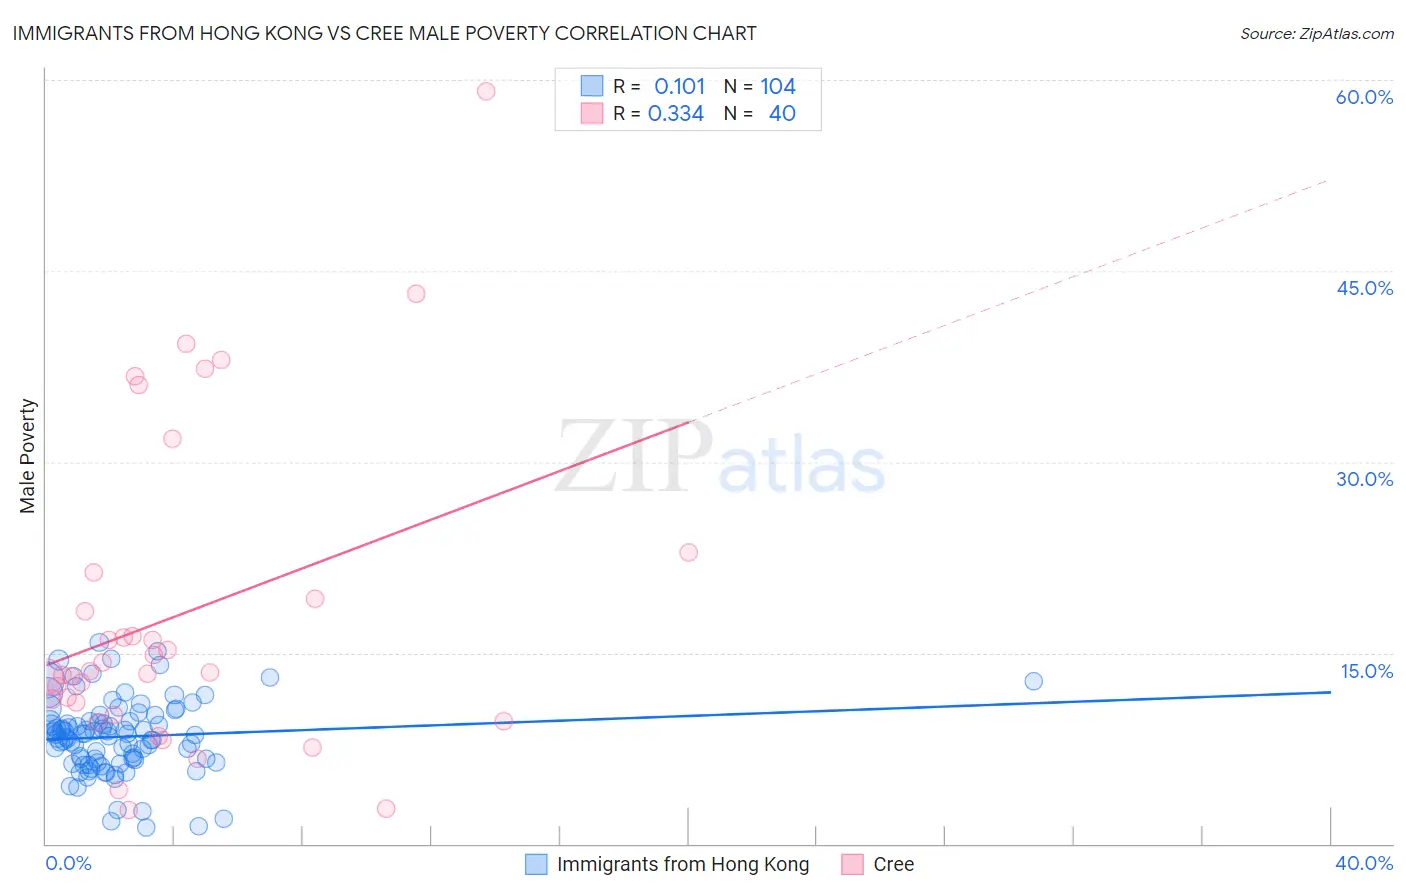This screenshot has height=892, width=1406.
Task: Click the pink outlier point near 60% poverty
Action: [x=486, y=91]
